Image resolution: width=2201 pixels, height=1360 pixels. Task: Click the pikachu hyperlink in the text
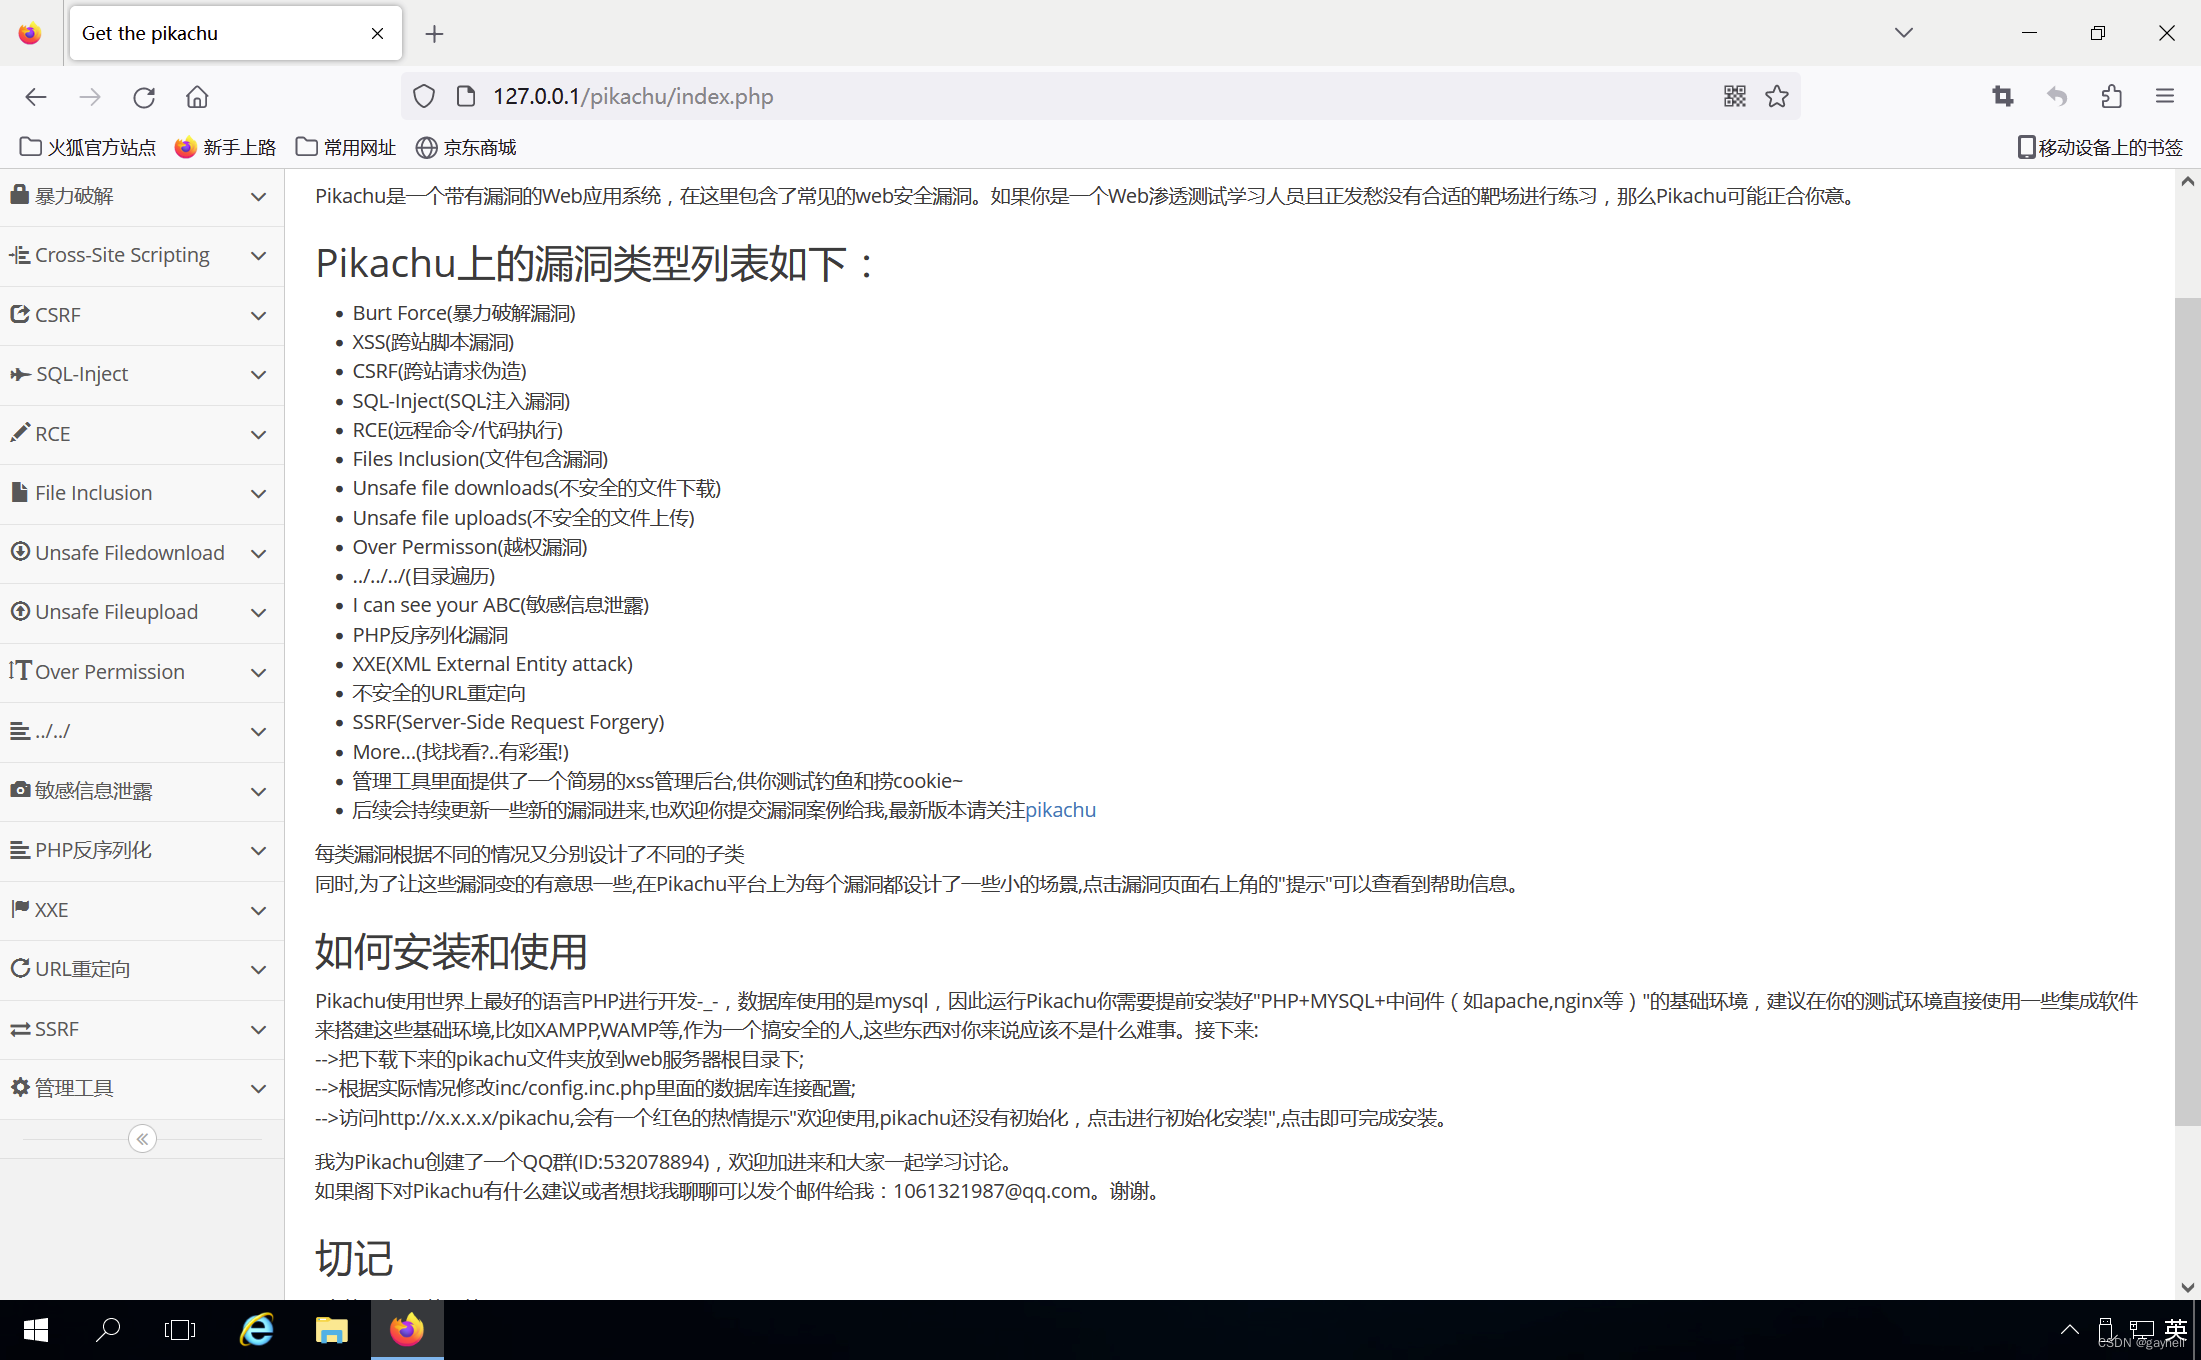pos(1060,810)
